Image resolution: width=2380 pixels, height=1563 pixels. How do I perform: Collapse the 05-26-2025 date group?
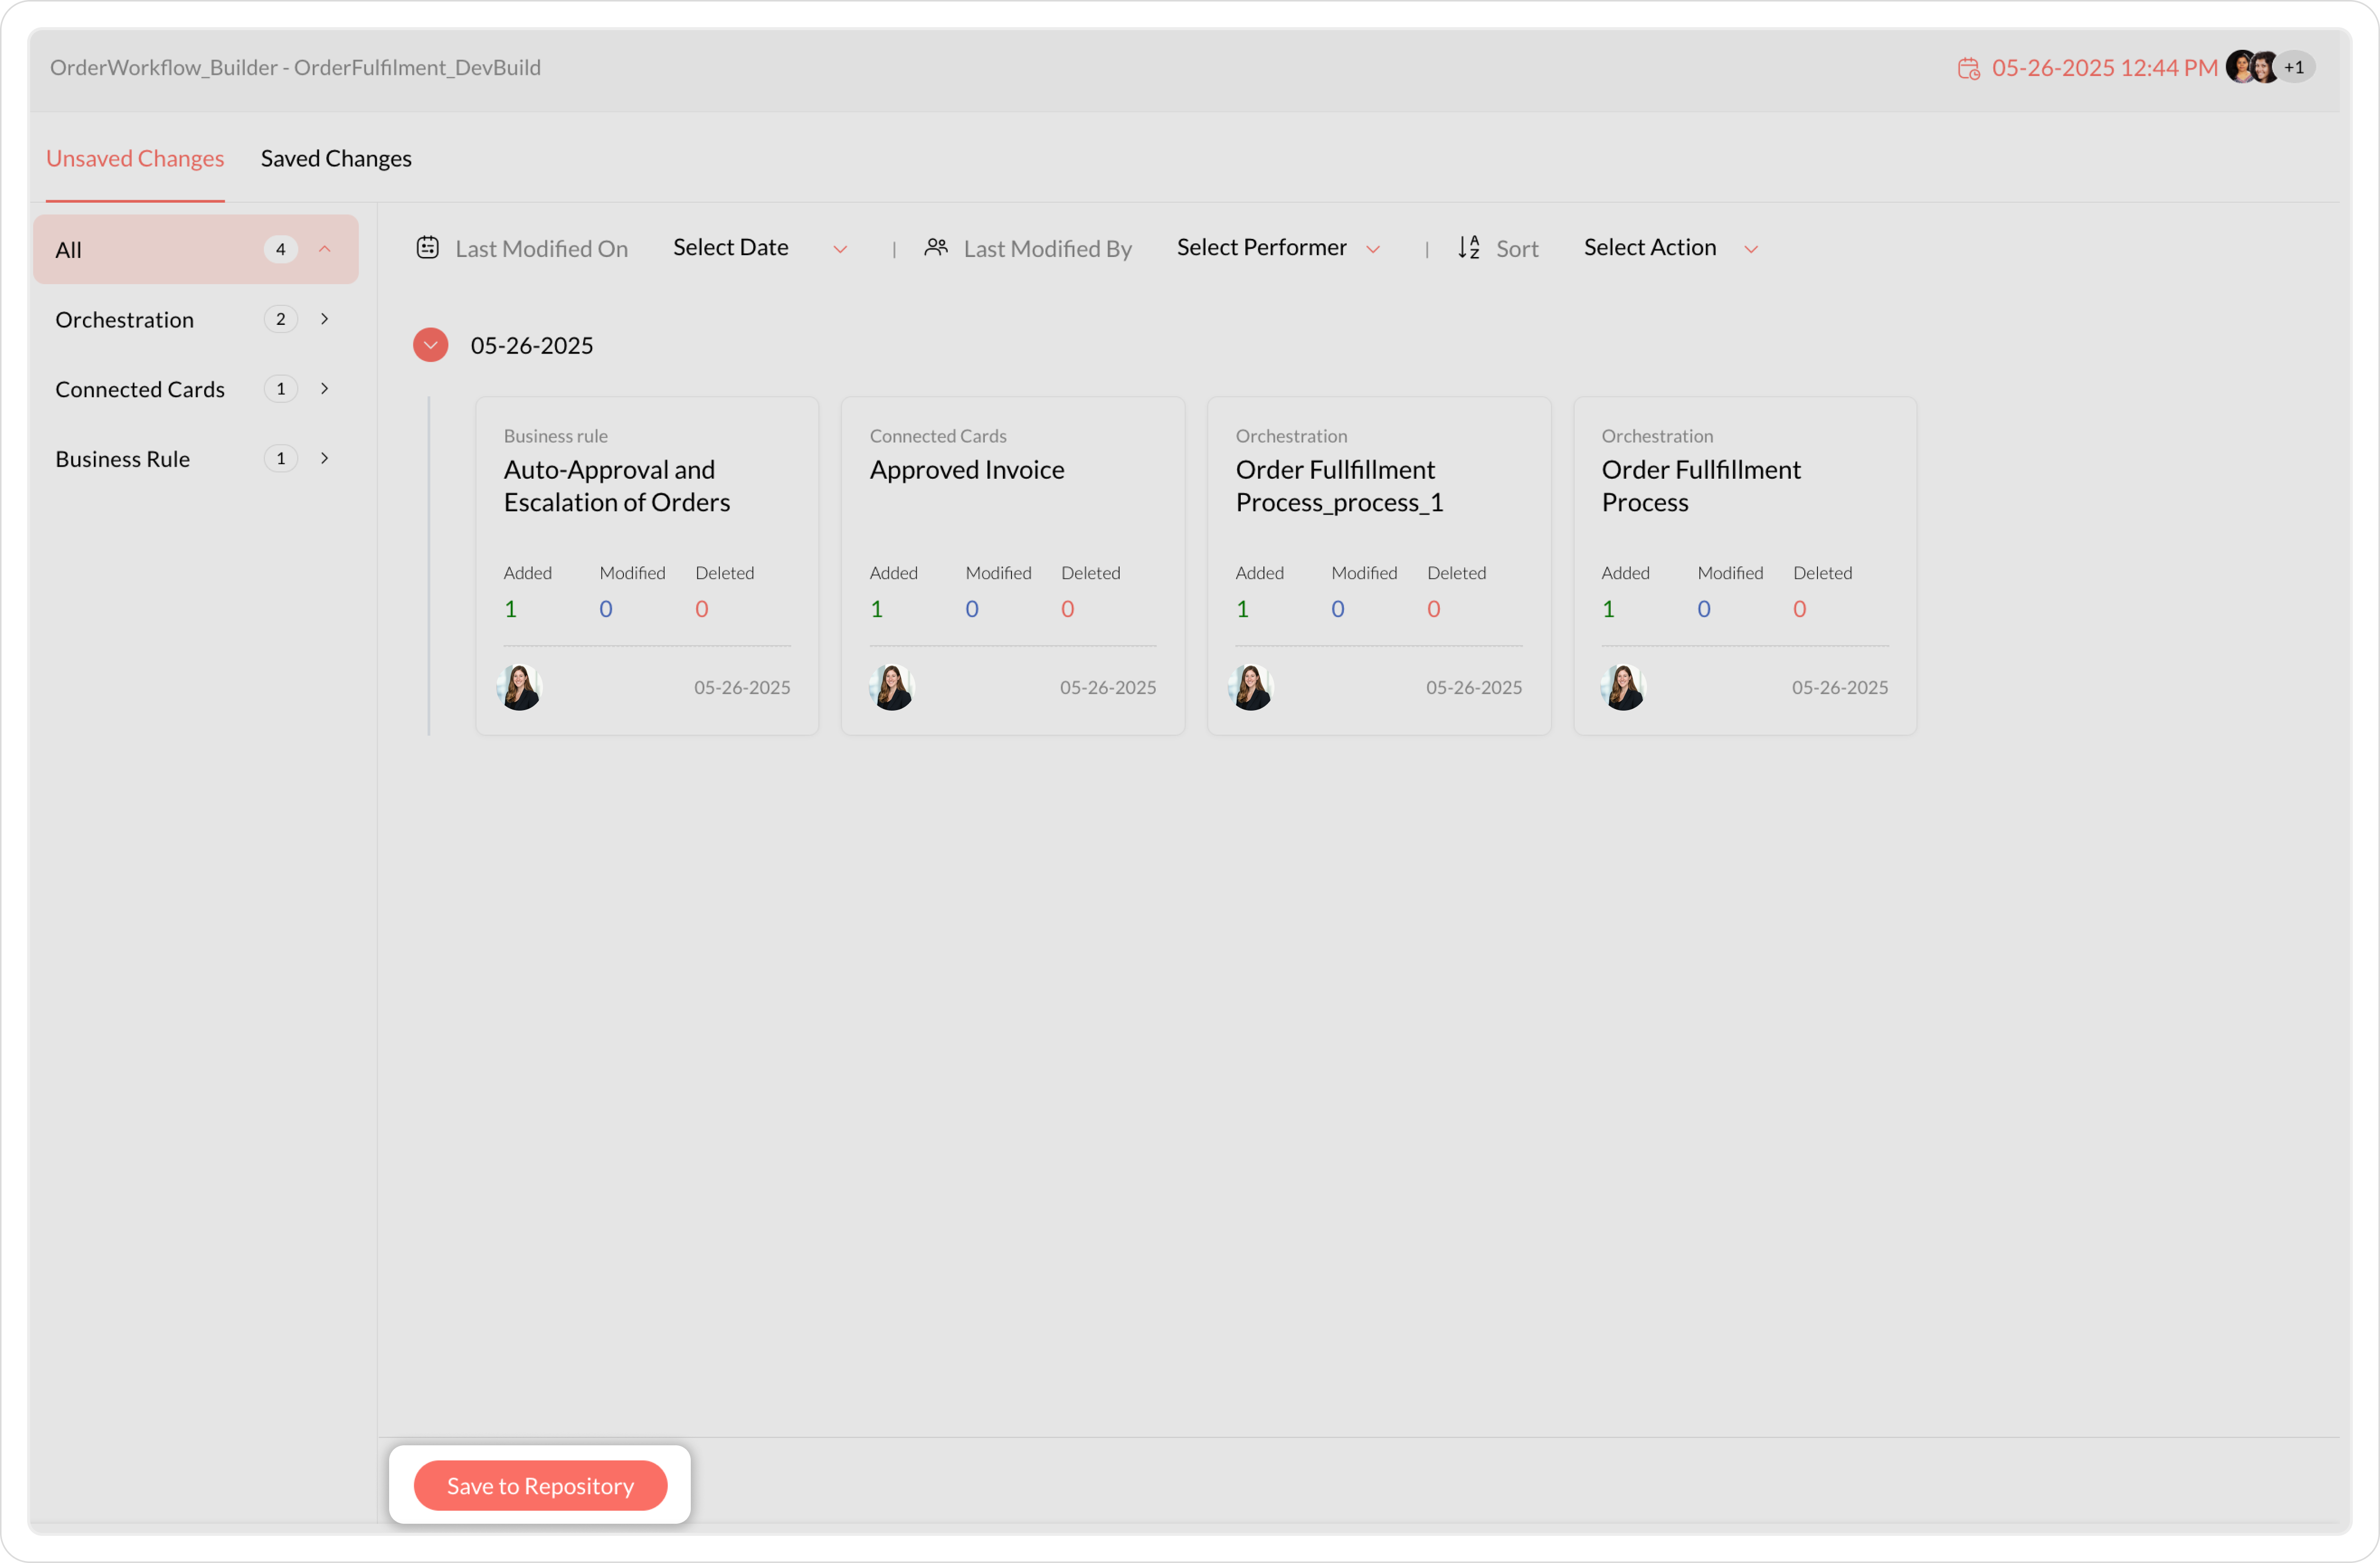[x=431, y=345]
